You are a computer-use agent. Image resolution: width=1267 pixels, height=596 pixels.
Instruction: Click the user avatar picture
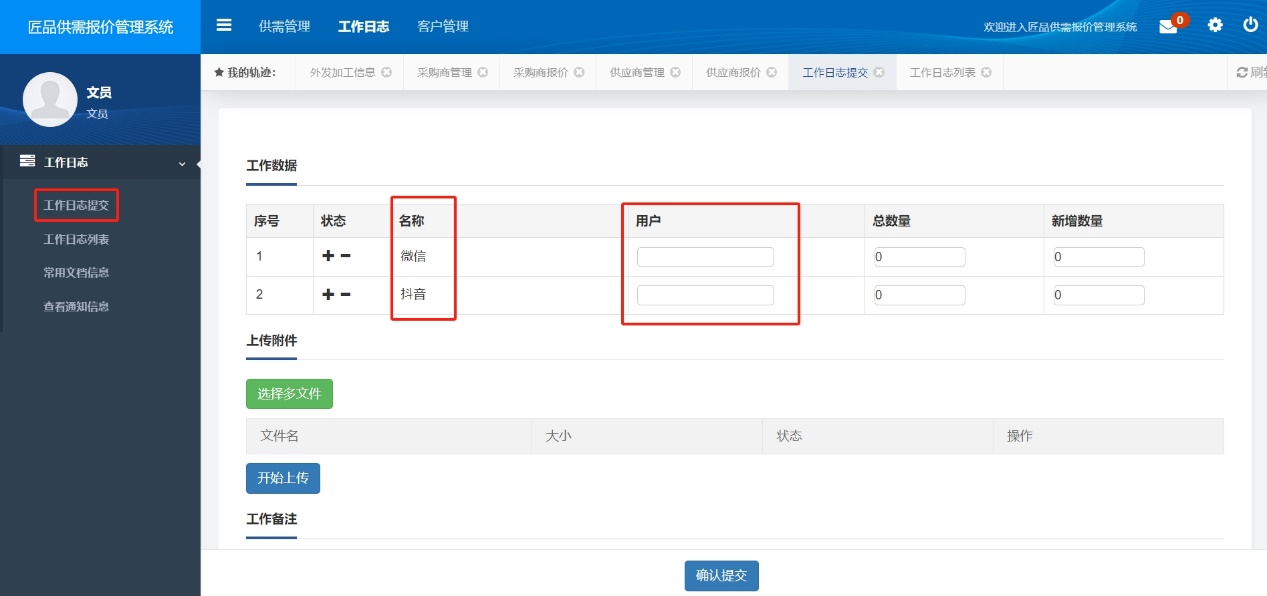[50, 99]
